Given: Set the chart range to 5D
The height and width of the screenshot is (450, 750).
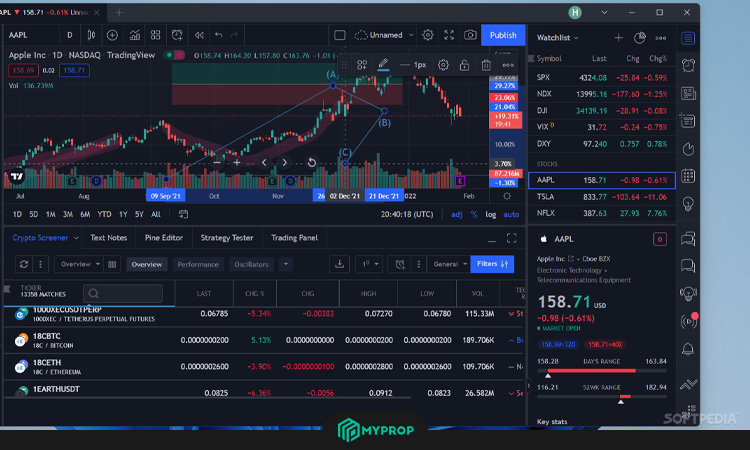Looking at the screenshot, I should [33, 214].
